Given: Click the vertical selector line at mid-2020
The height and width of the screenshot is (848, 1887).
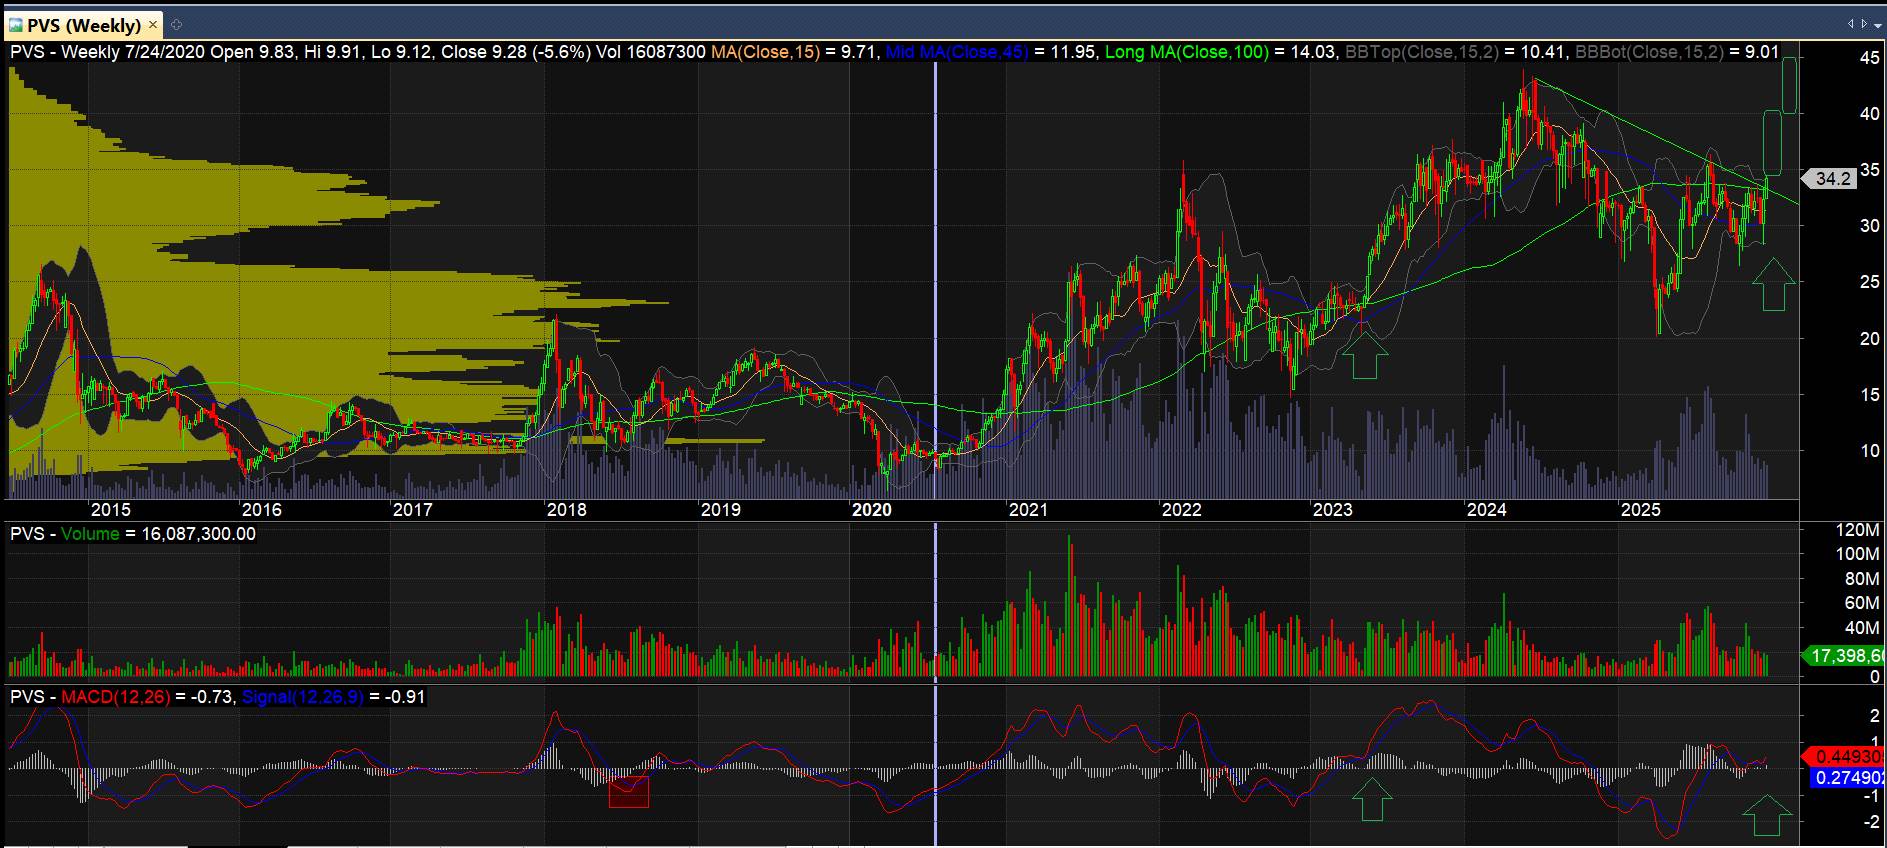Looking at the screenshot, I should (935, 300).
